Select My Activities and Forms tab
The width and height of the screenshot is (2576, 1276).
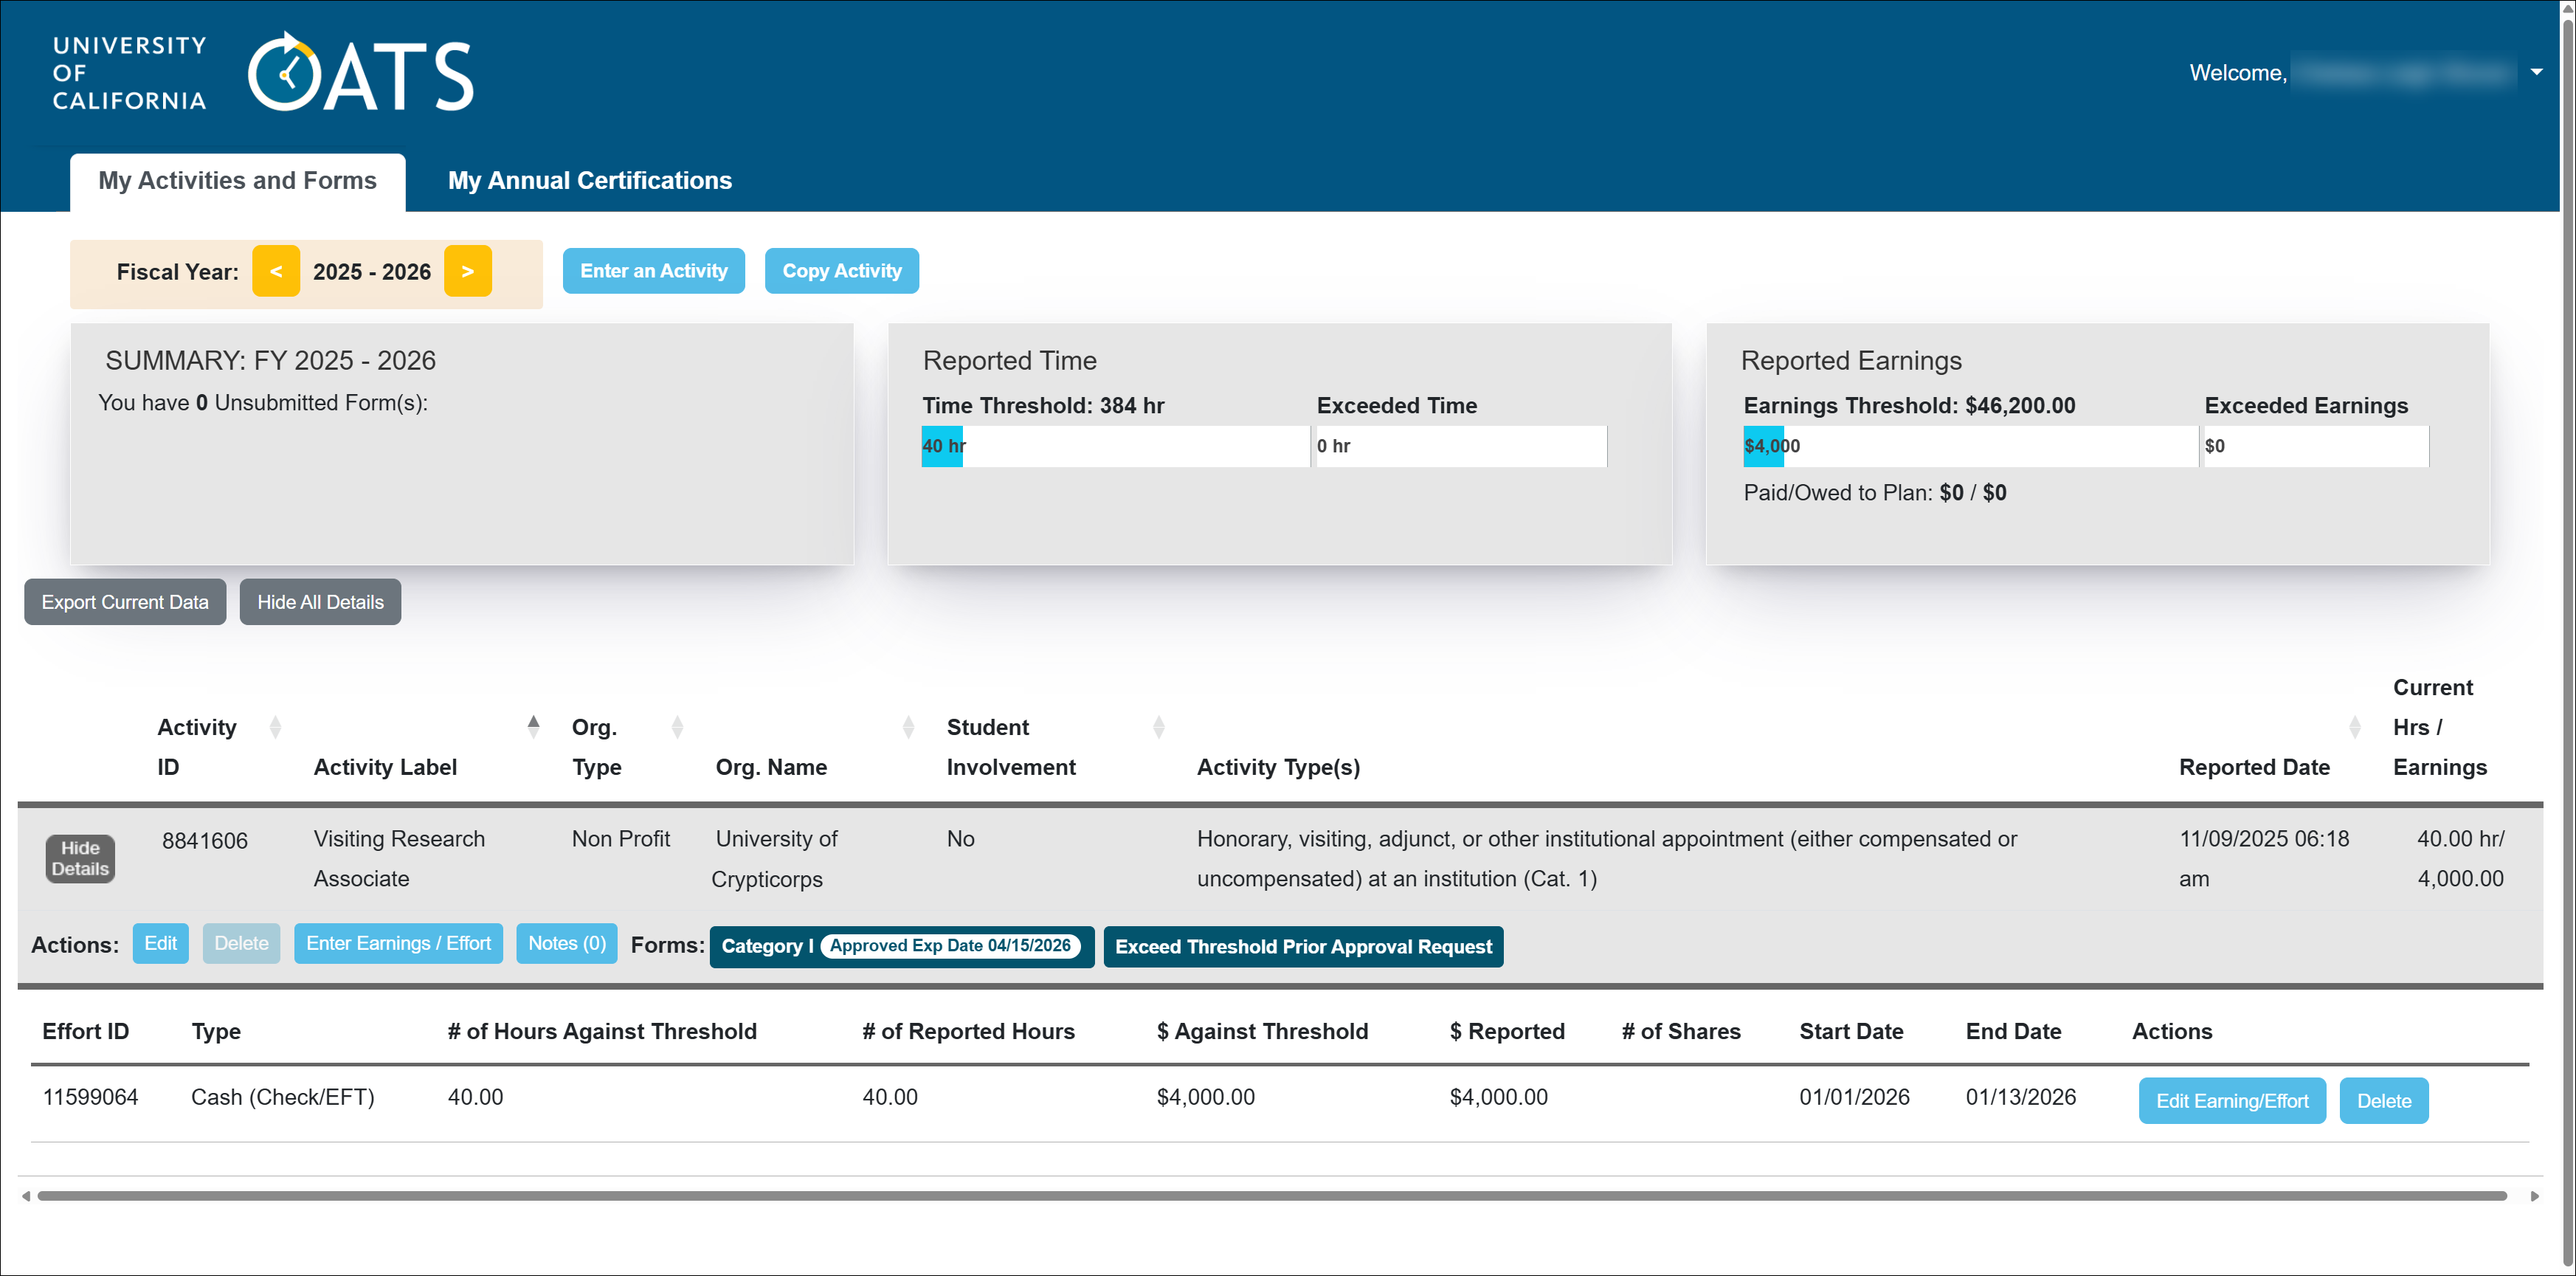(x=237, y=181)
